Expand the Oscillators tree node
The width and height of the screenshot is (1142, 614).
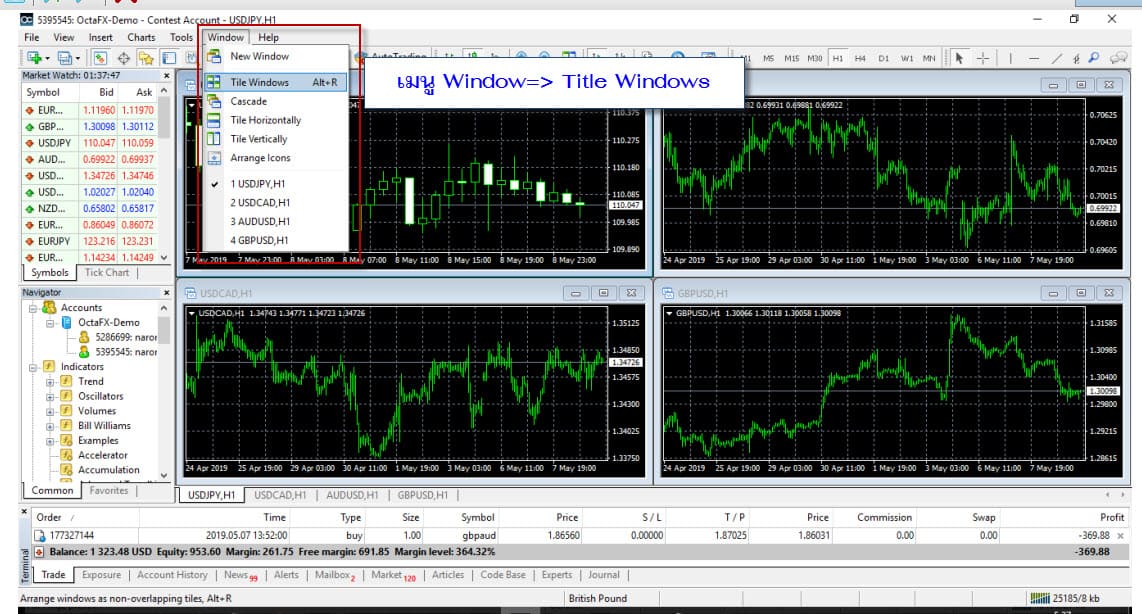click(x=50, y=396)
